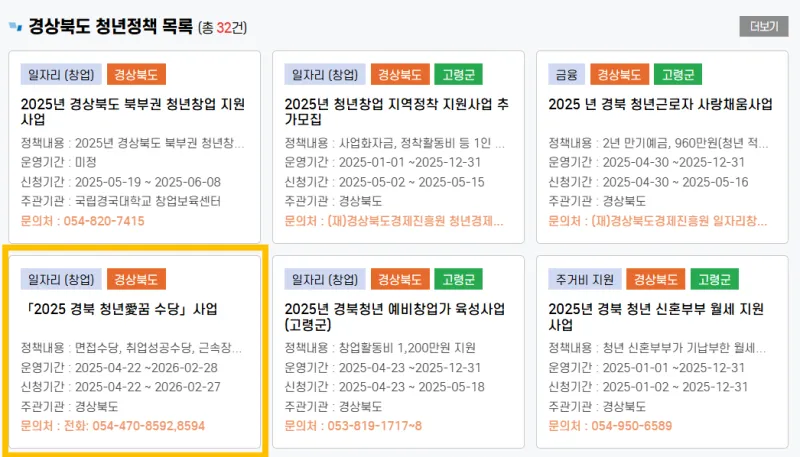Click the blue bullet icon before 경상북도 청년정책 목록
The height and width of the screenshot is (457, 800).
[15, 27]
